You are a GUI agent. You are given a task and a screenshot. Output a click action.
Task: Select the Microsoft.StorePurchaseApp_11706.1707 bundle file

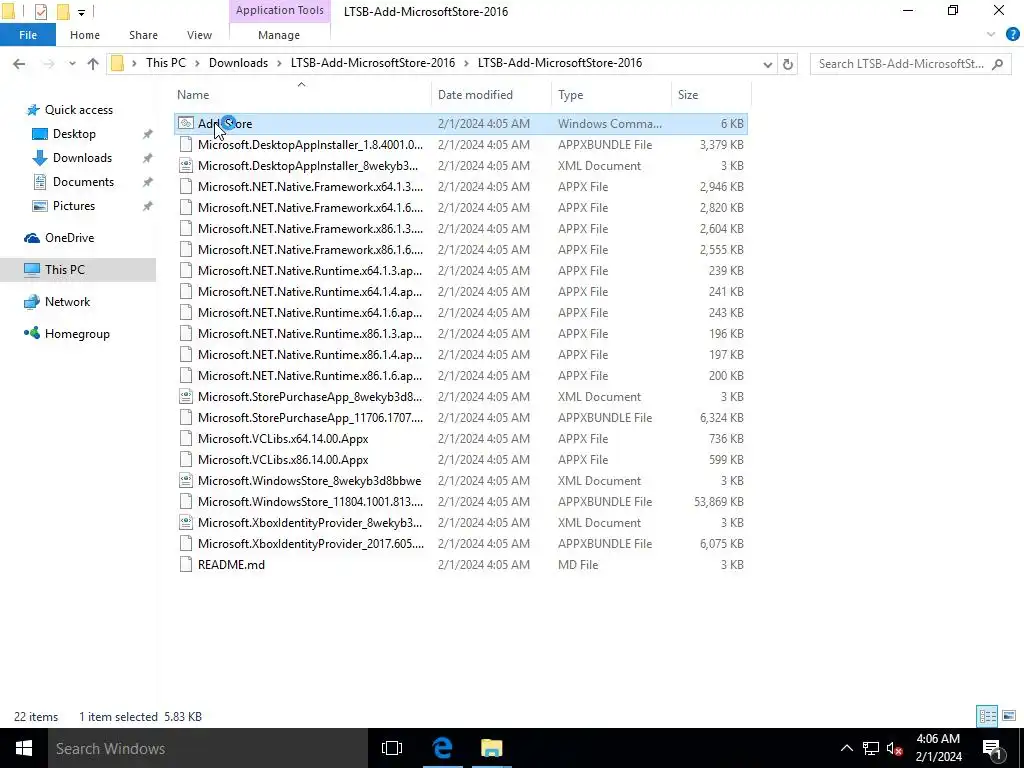pos(460,417)
